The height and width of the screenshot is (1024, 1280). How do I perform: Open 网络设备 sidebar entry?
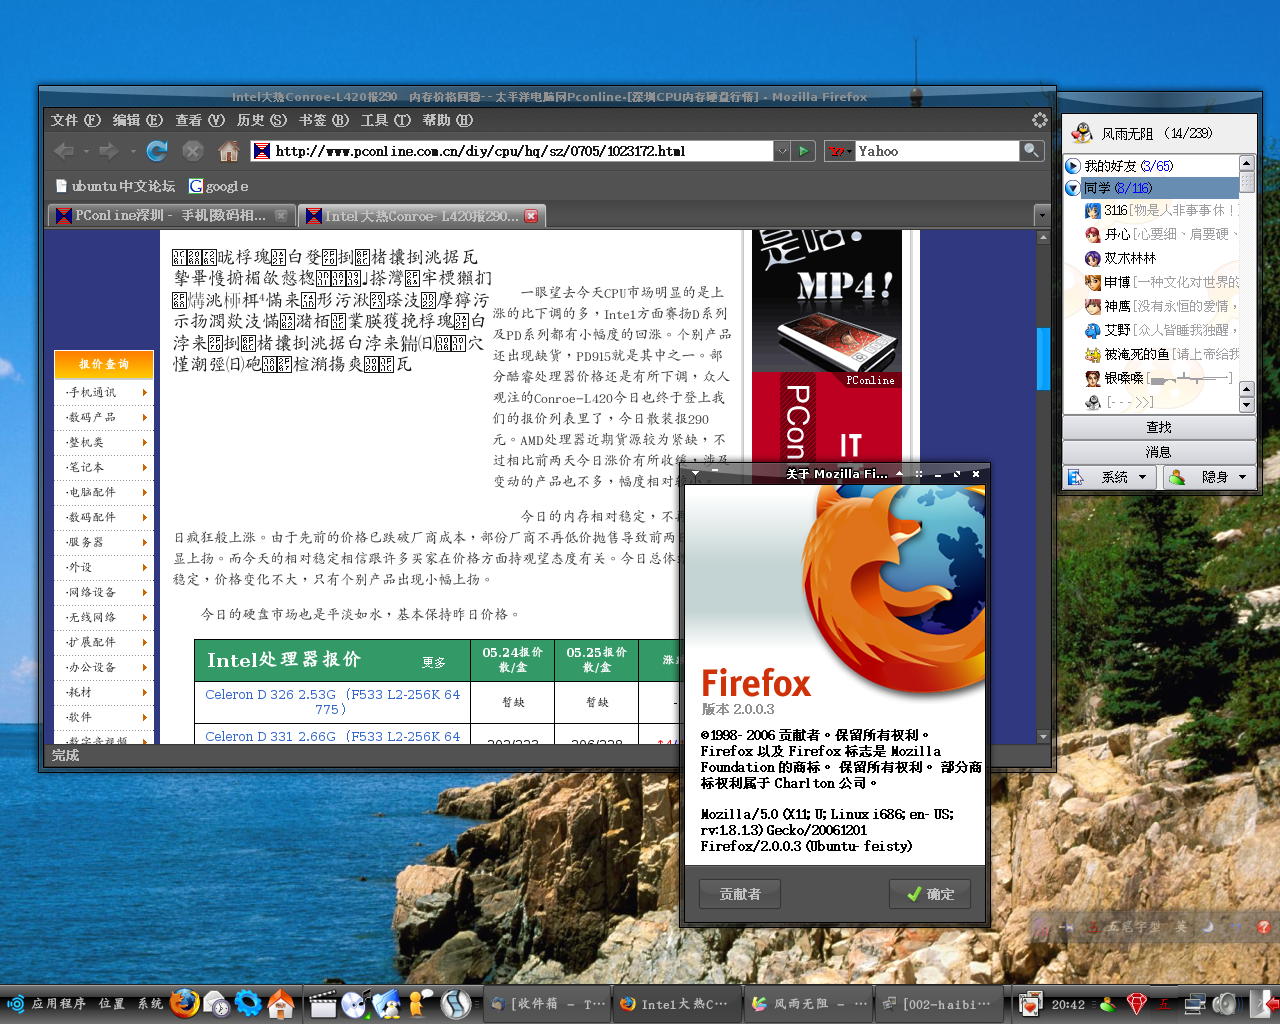(x=106, y=592)
